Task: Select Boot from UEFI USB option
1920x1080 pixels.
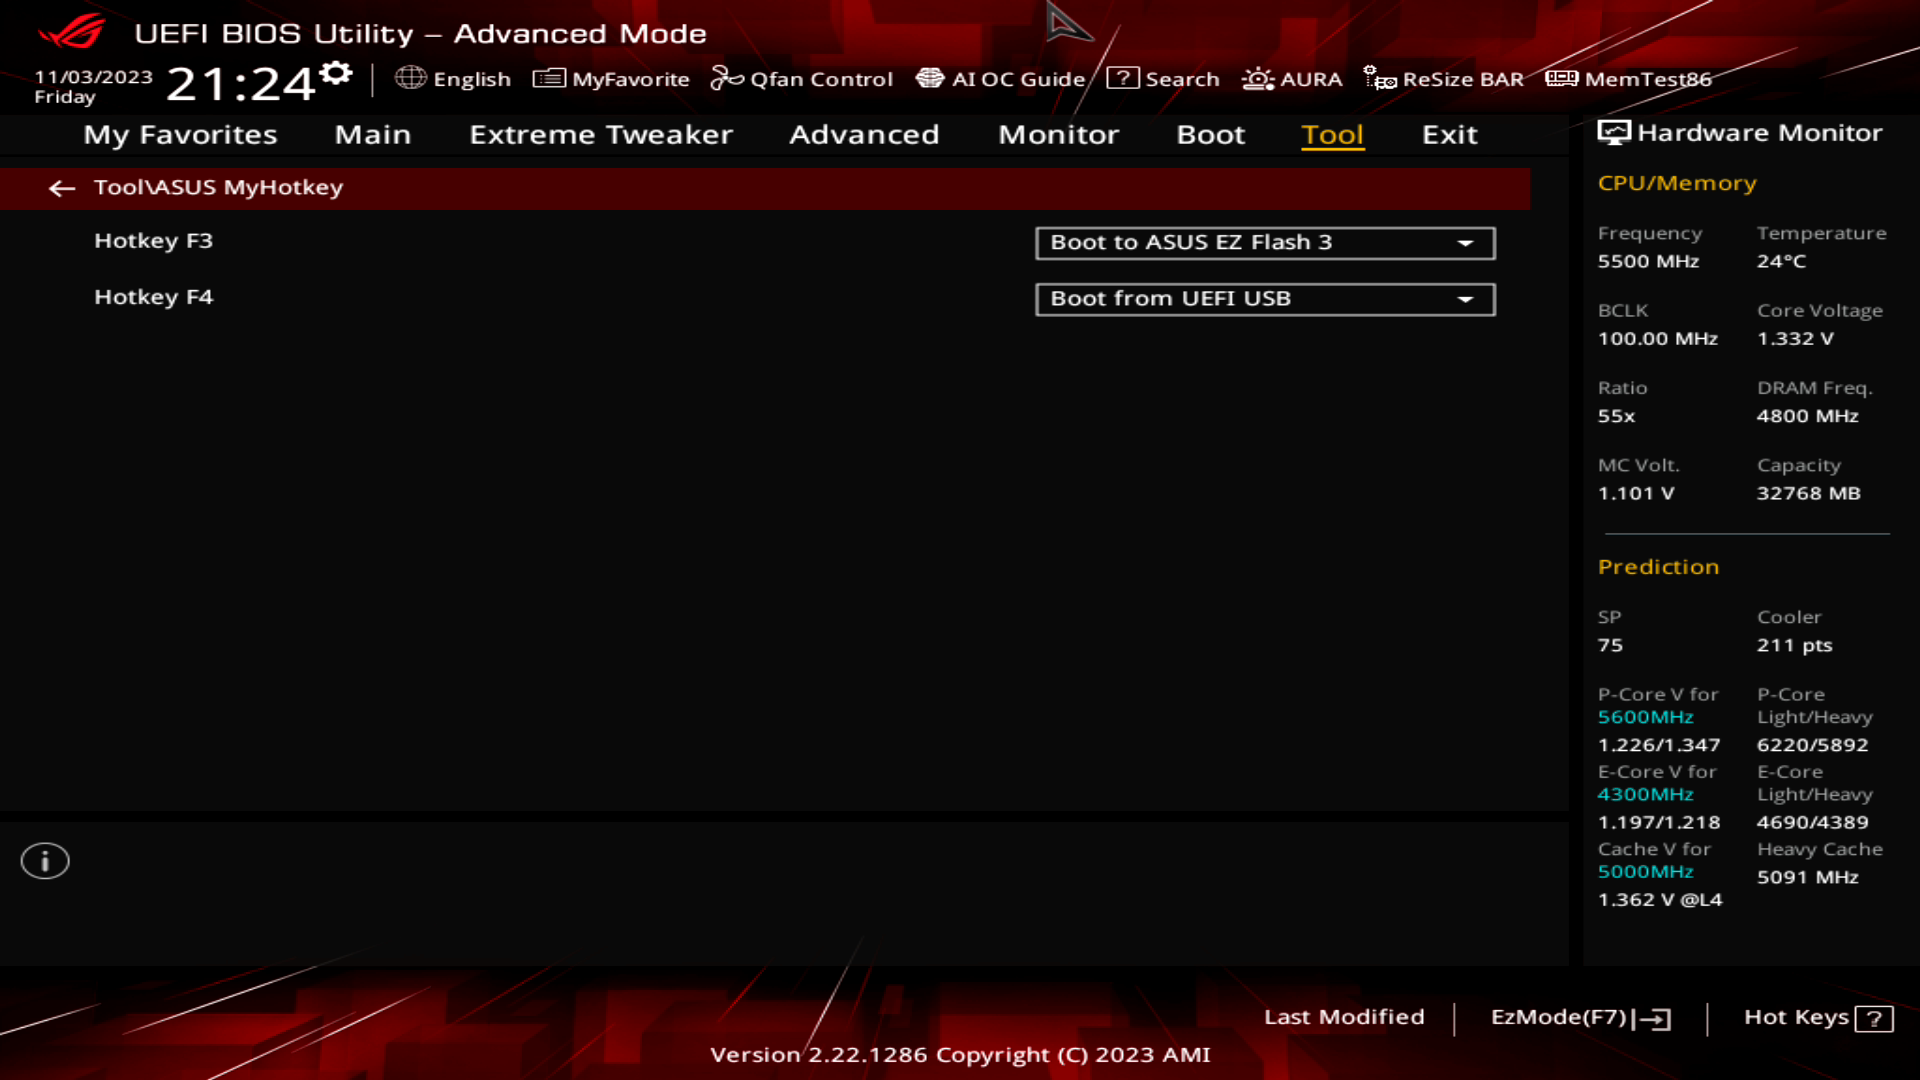Action: pyautogui.click(x=1263, y=298)
